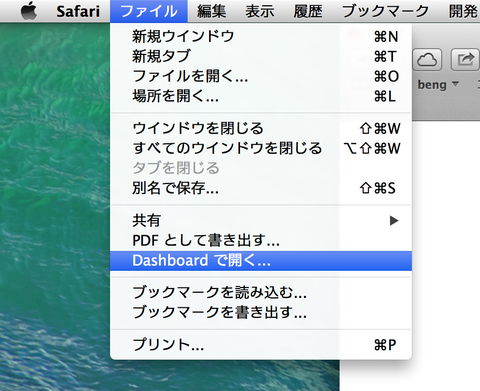Image resolution: width=480 pixels, height=391 pixels.
Task: Choose ウインドウを閉じる menu entry
Action: click(x=261, y=128)
